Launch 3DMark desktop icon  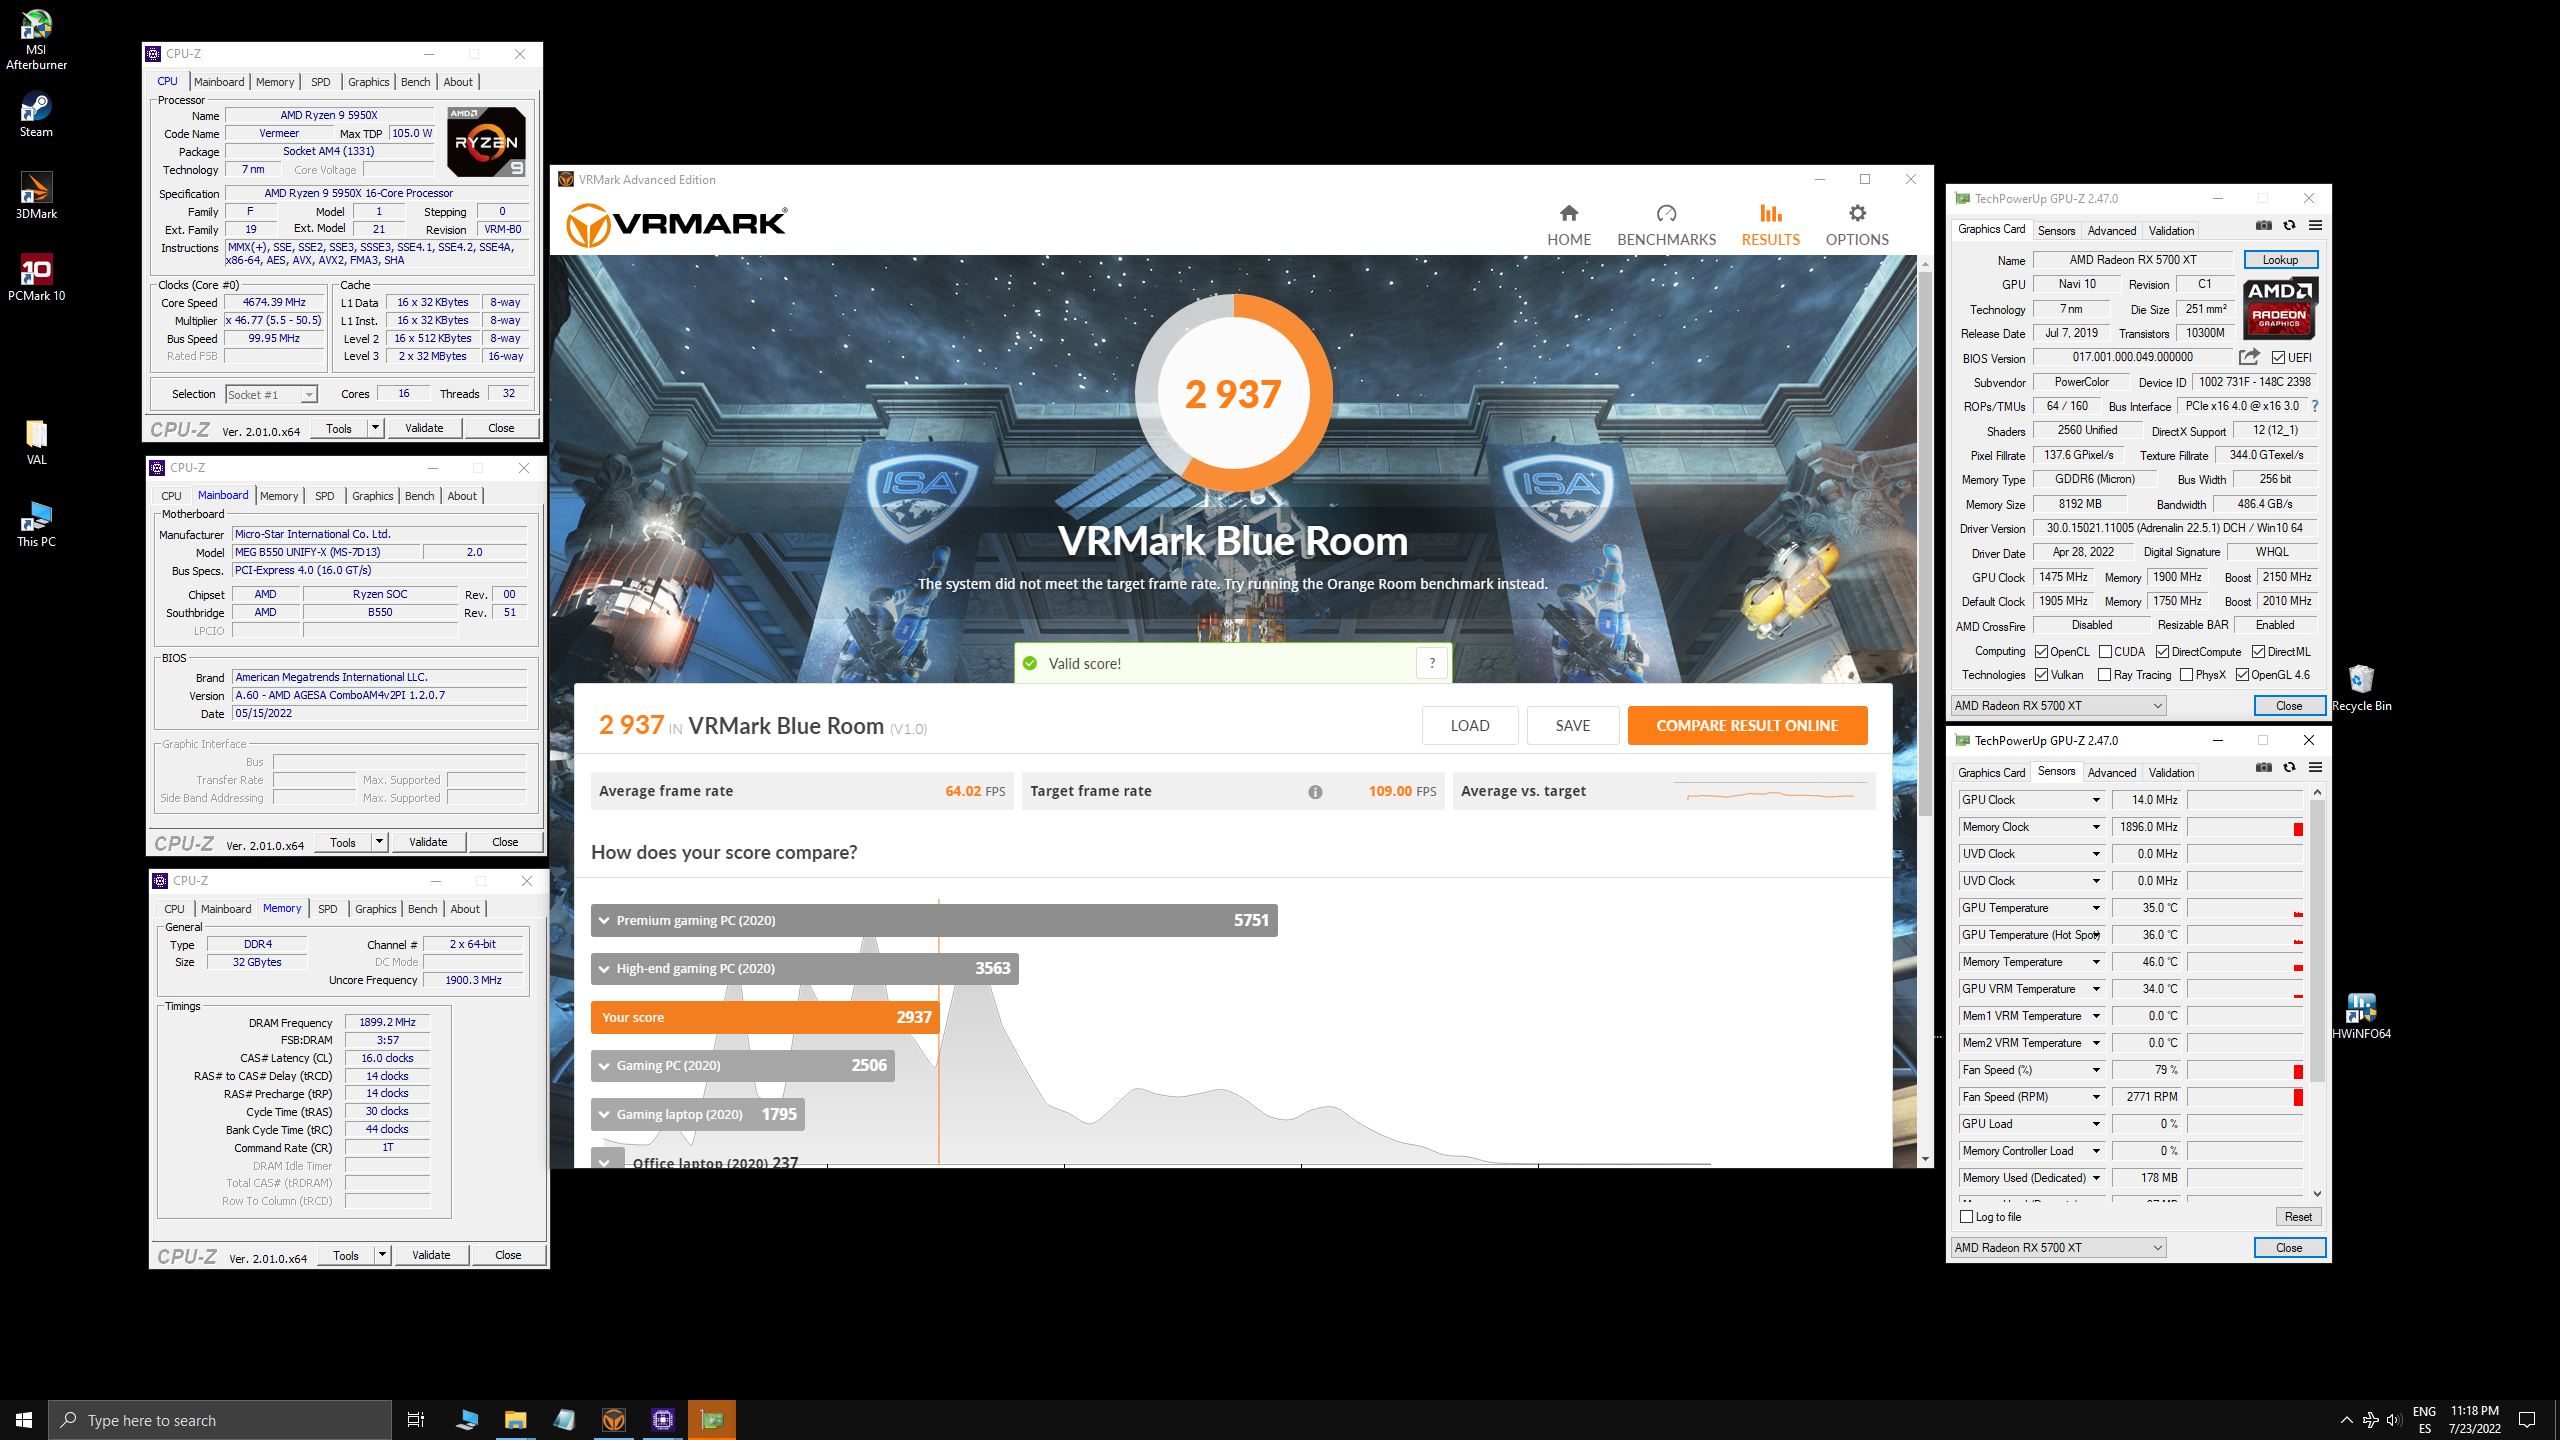(36, 196)
